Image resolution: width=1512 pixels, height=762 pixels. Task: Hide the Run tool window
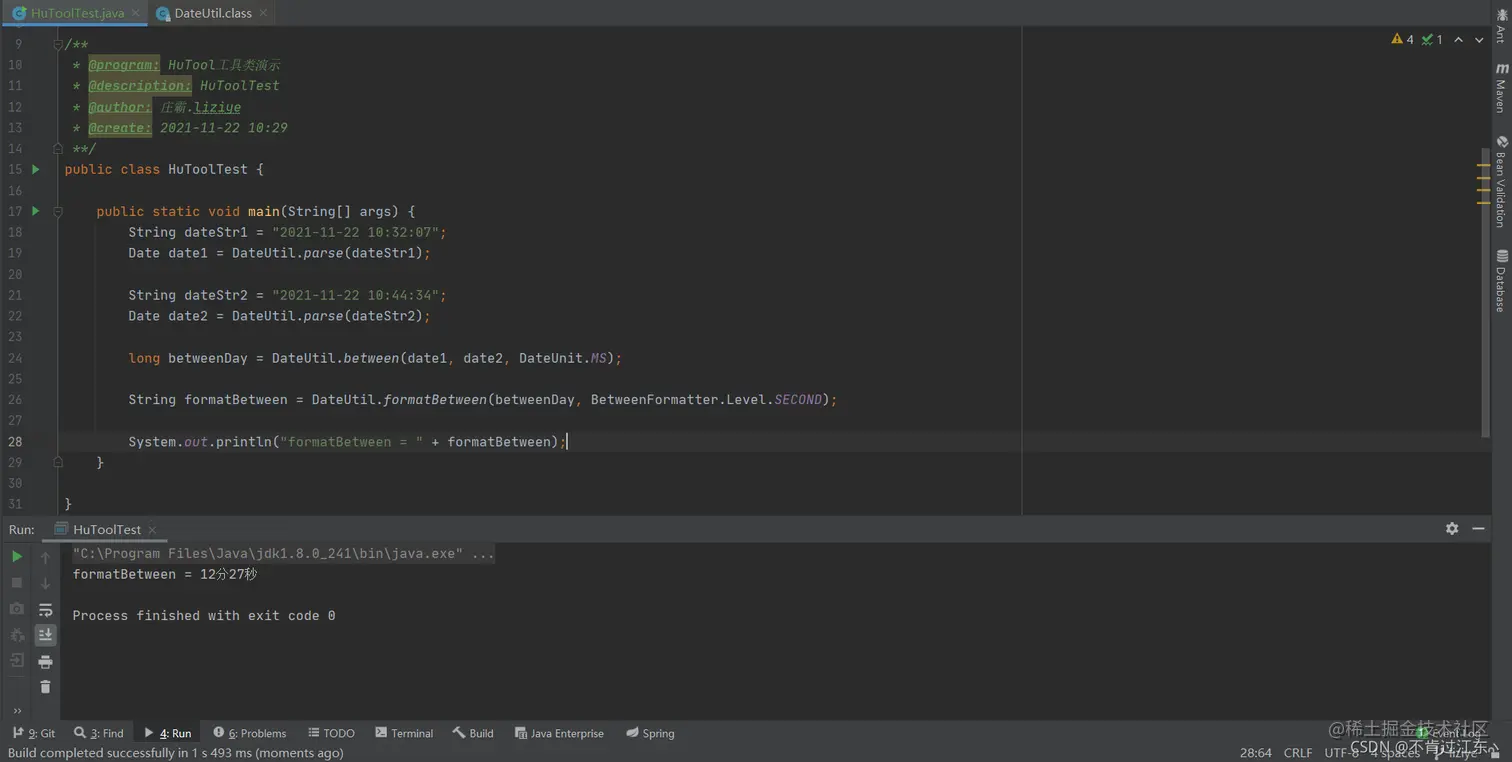coord(1479,529)
